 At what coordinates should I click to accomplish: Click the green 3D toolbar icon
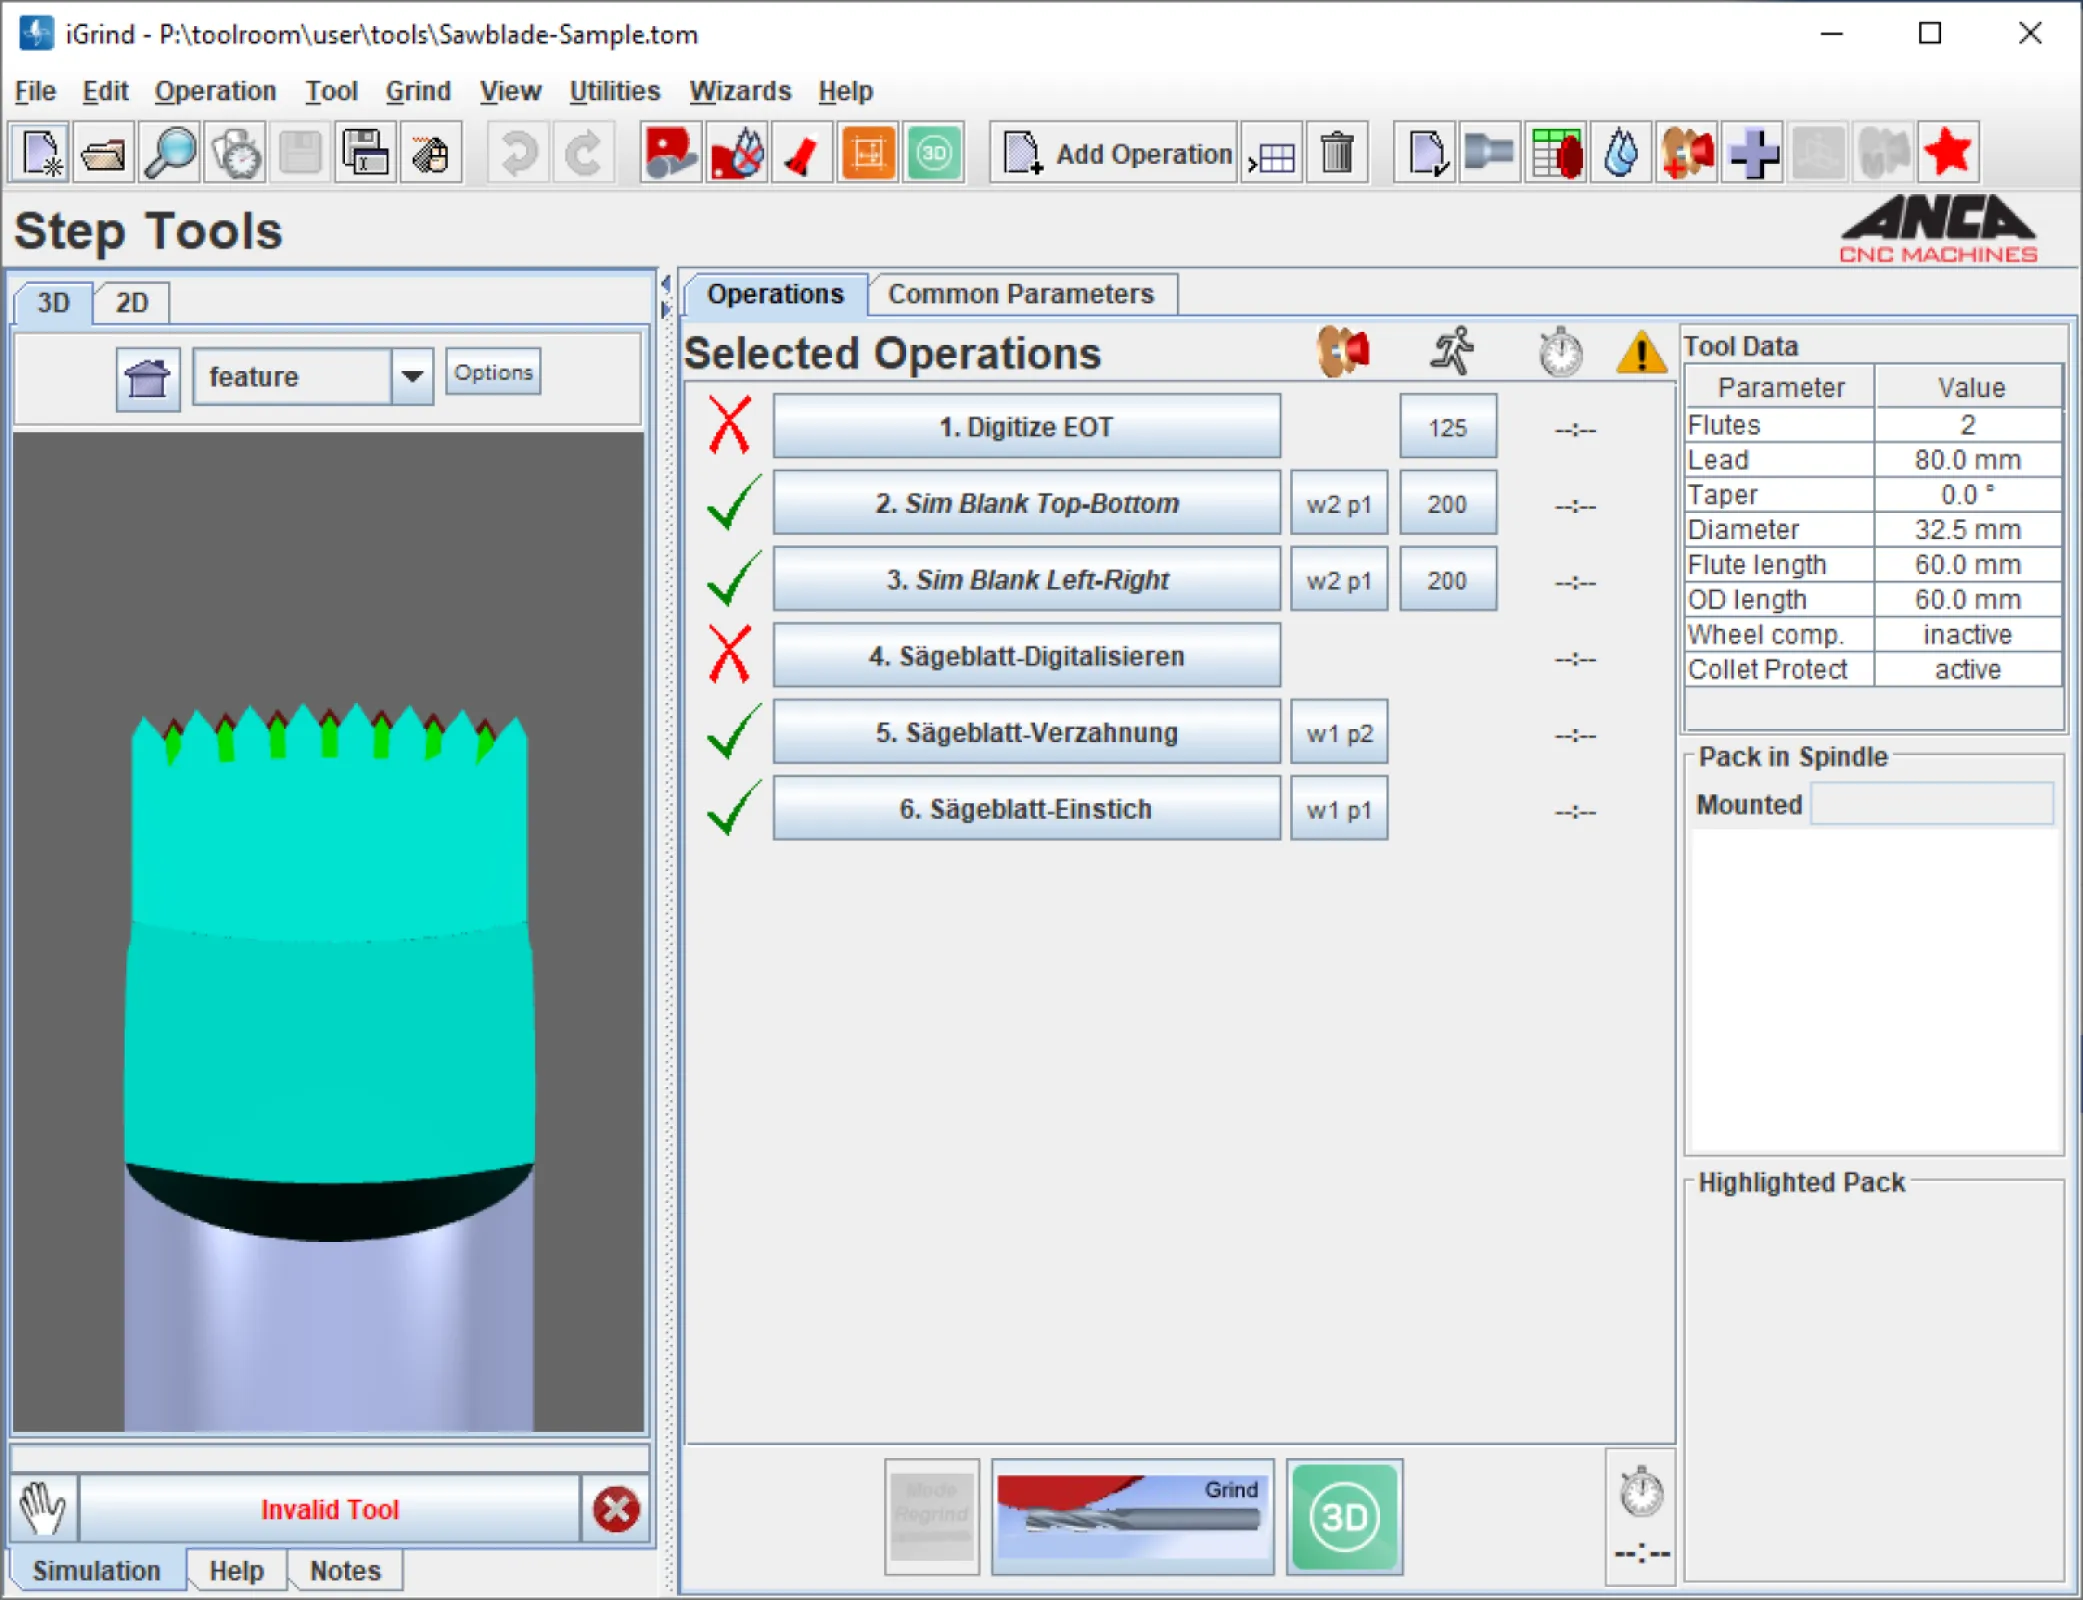coord(934,153)
